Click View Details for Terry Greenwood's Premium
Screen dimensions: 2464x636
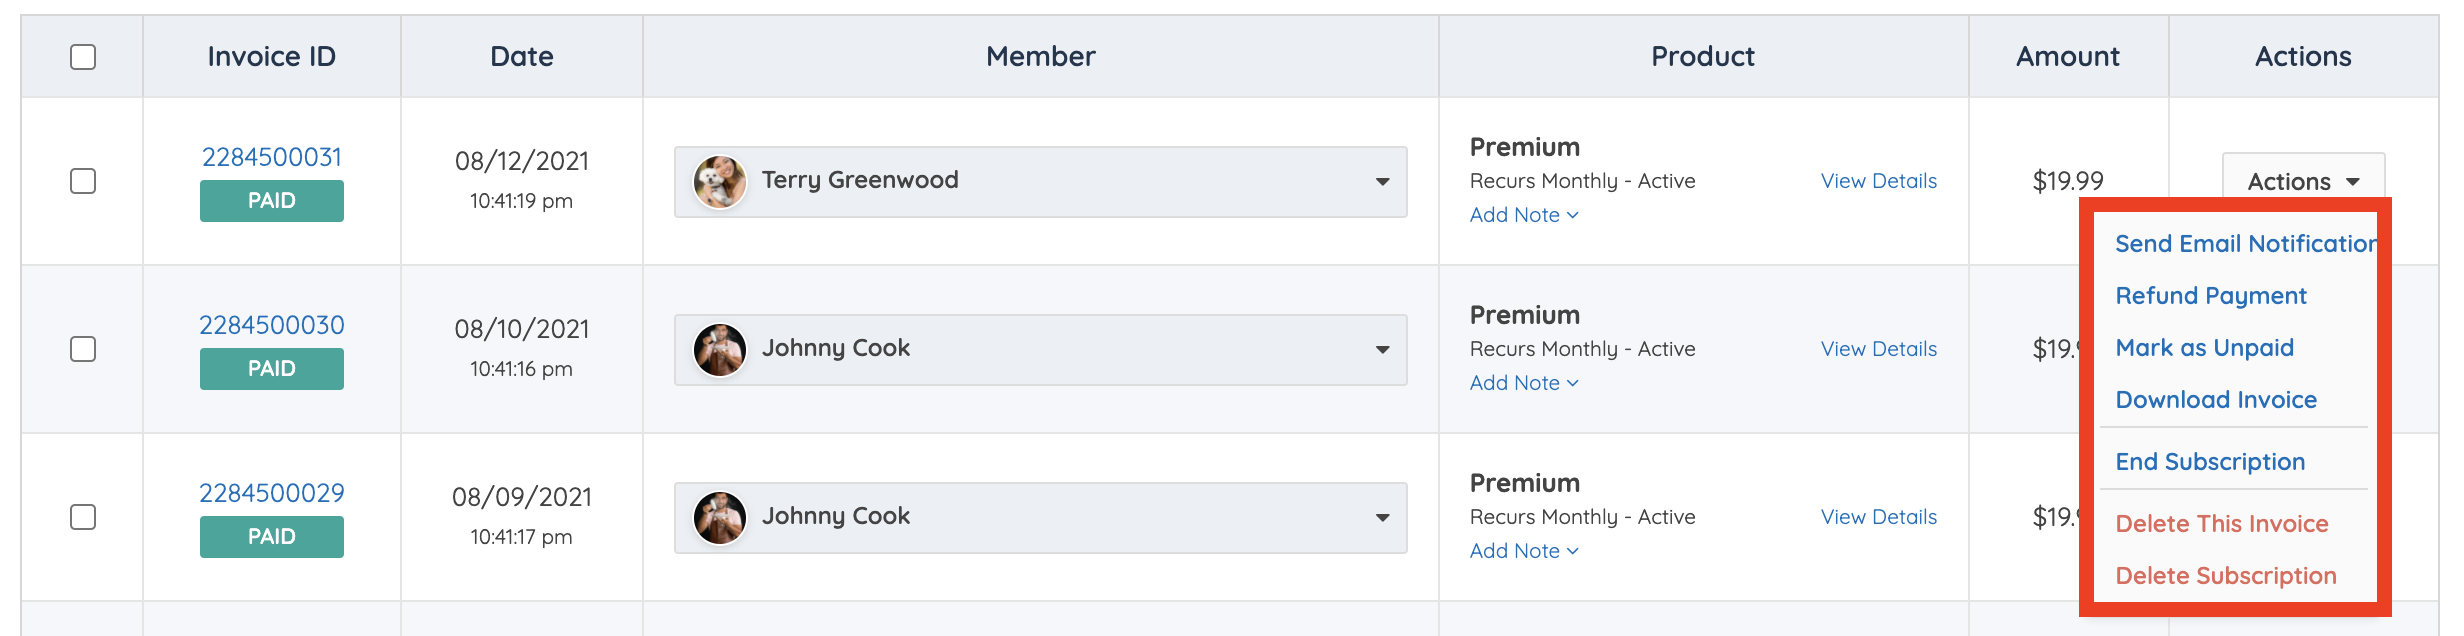[x=1879, y=181]
